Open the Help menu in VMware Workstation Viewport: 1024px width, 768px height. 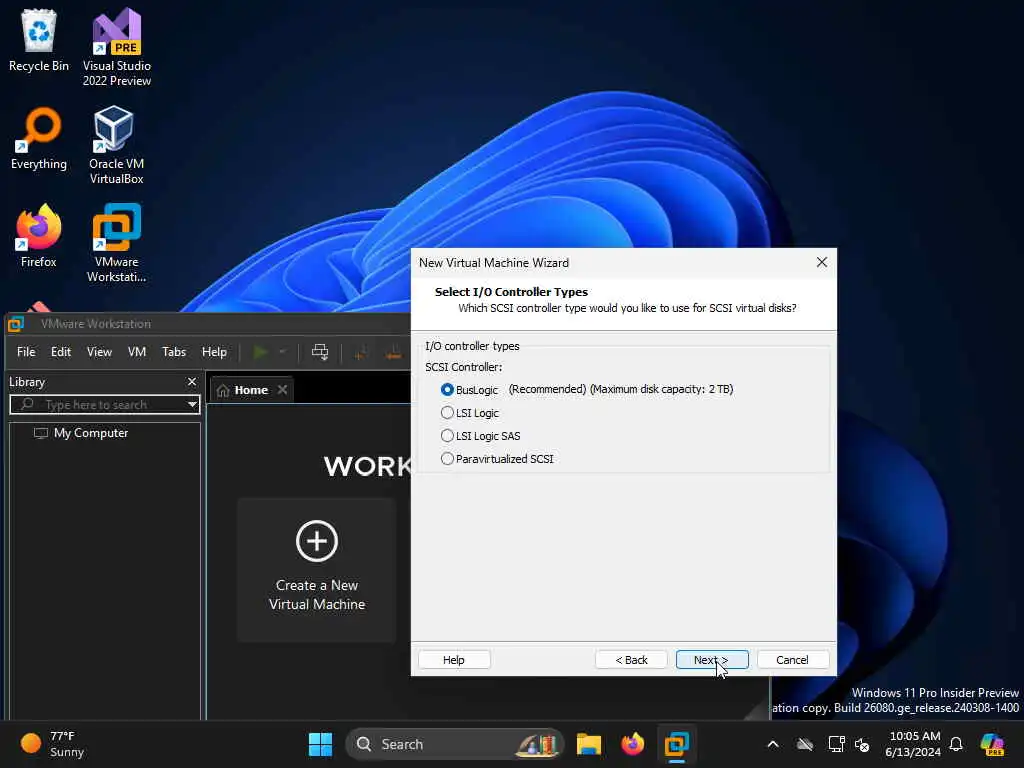coord(214,352)
